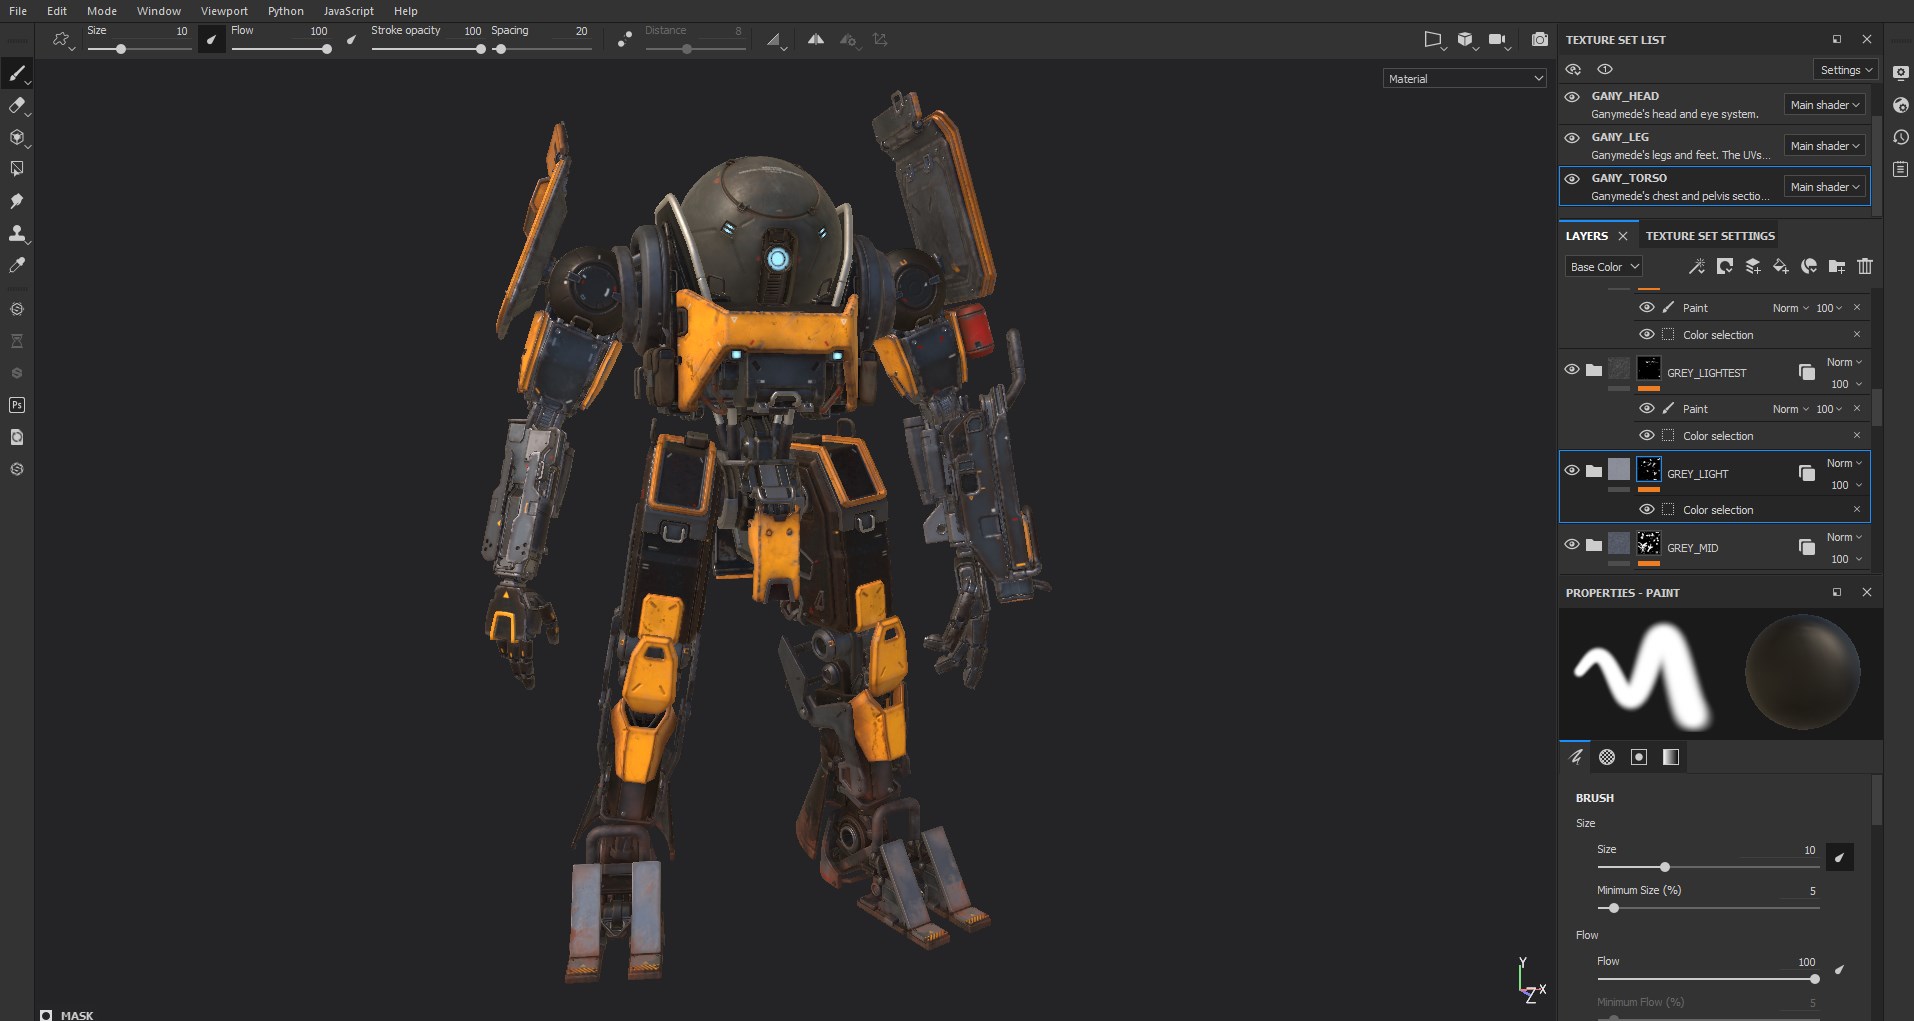
Task: Switch to Texture Set Settings tab
Action: coord(1710,236)
